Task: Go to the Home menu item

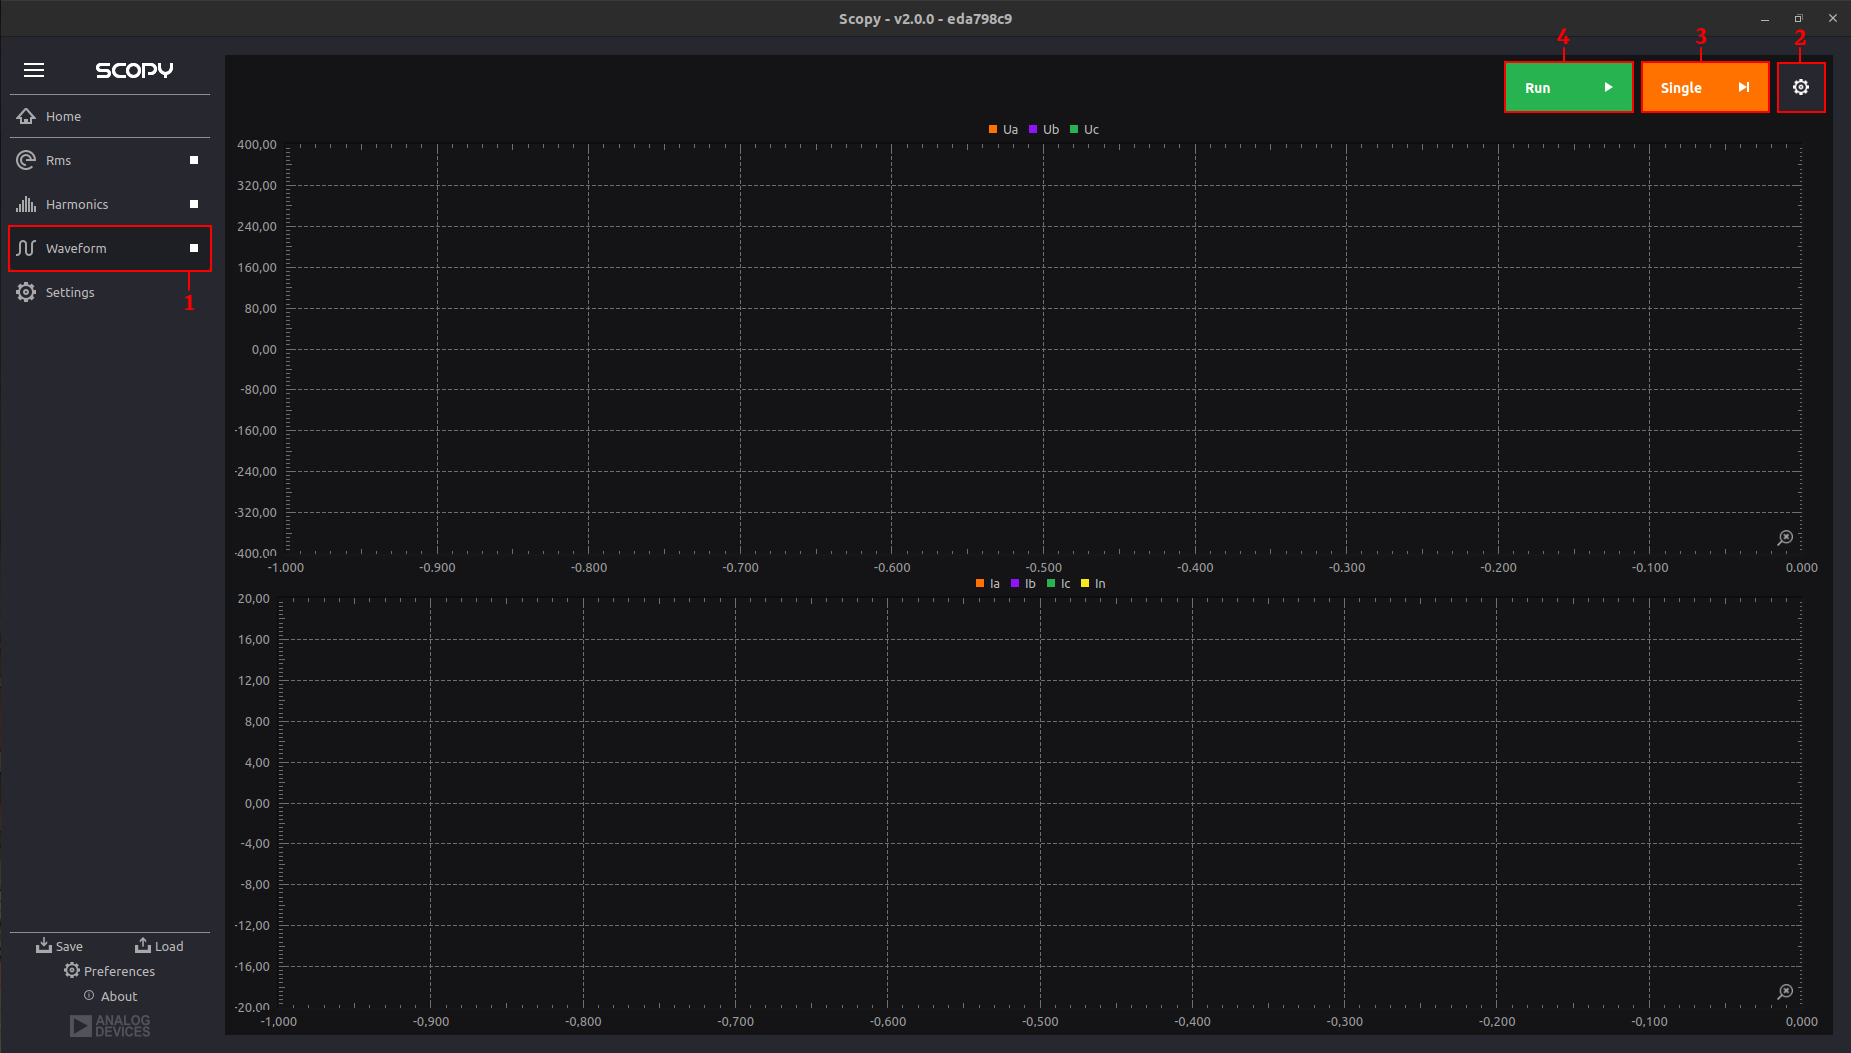Action: point(110,116)
